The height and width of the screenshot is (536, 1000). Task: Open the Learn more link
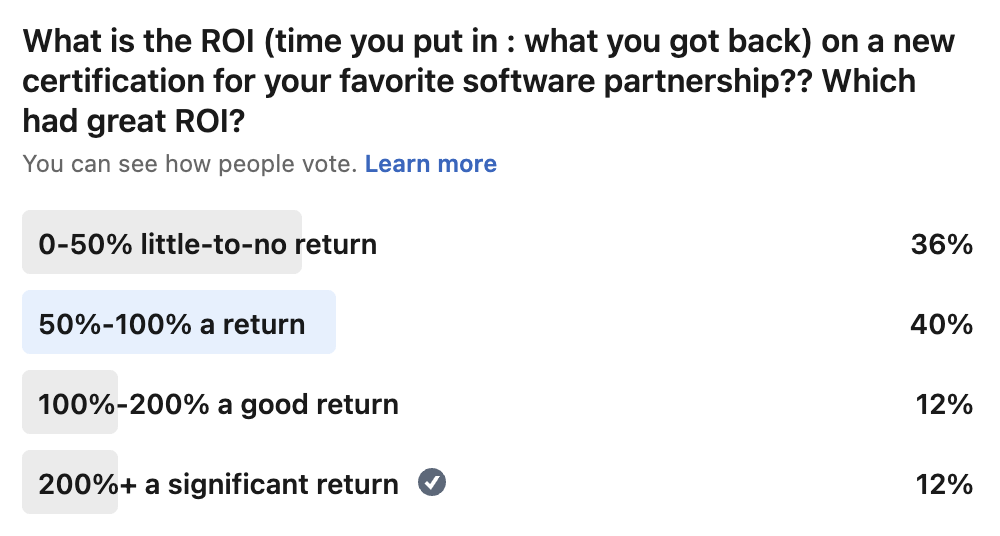[430, 164]
